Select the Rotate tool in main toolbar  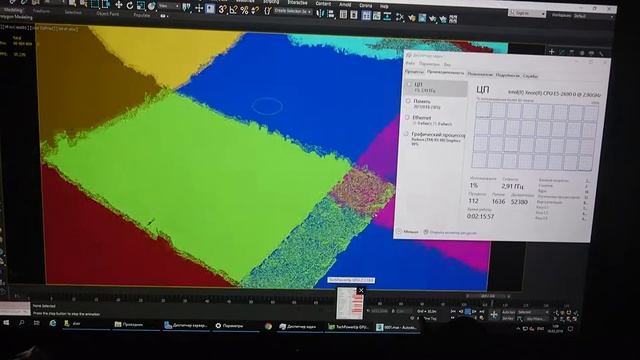pos(130,5)
